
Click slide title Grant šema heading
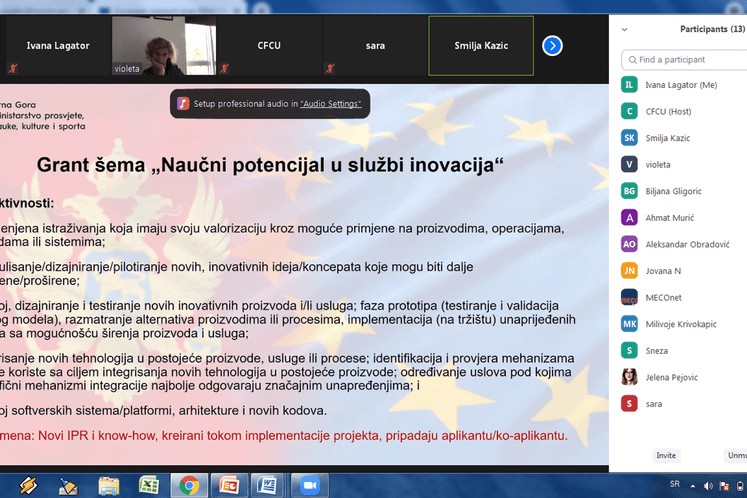coord(270,165)
